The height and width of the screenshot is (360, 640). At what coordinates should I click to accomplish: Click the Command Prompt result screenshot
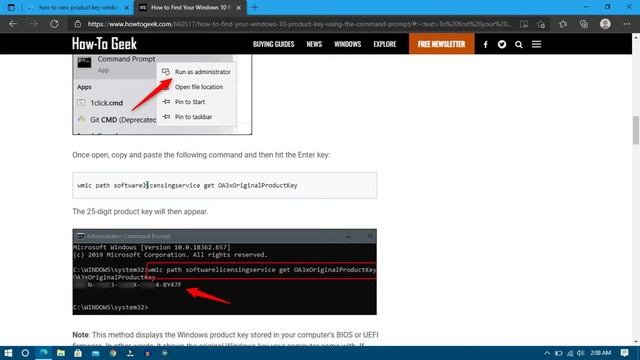[224, 271]
